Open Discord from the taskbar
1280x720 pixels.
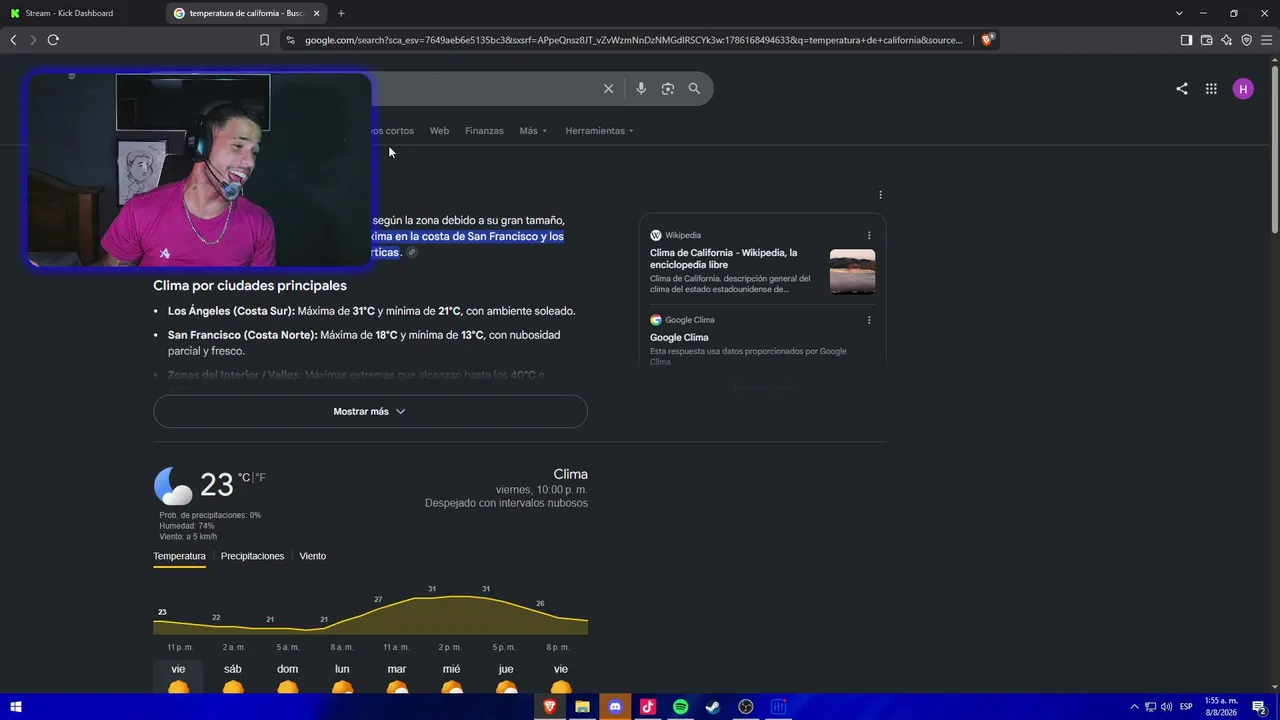click(615, 707)
